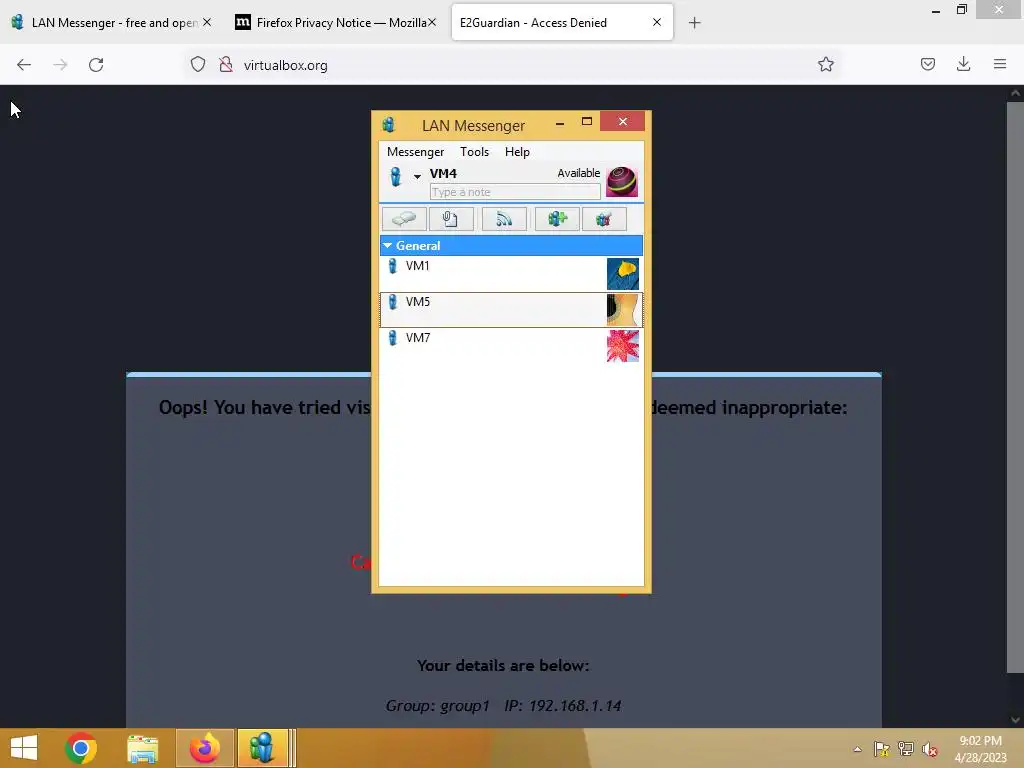The image size is (1024, 768).
Task: Reload the current page
Action: click(x=96, y=65)
